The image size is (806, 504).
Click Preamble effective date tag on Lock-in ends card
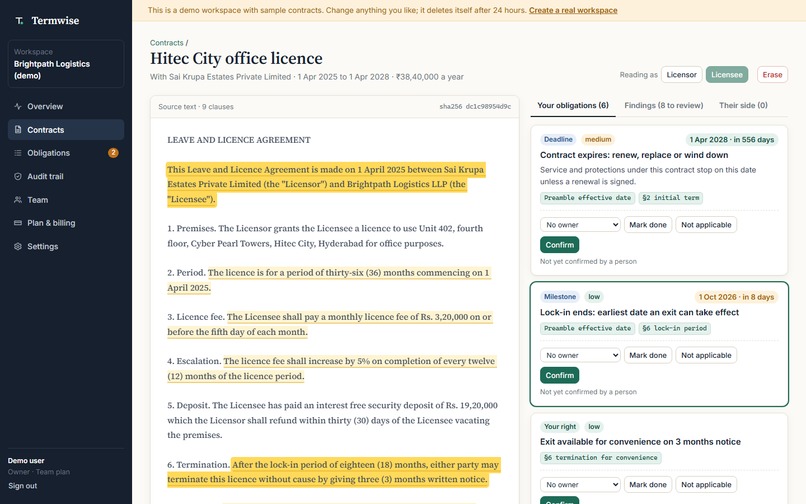[588, 328]
